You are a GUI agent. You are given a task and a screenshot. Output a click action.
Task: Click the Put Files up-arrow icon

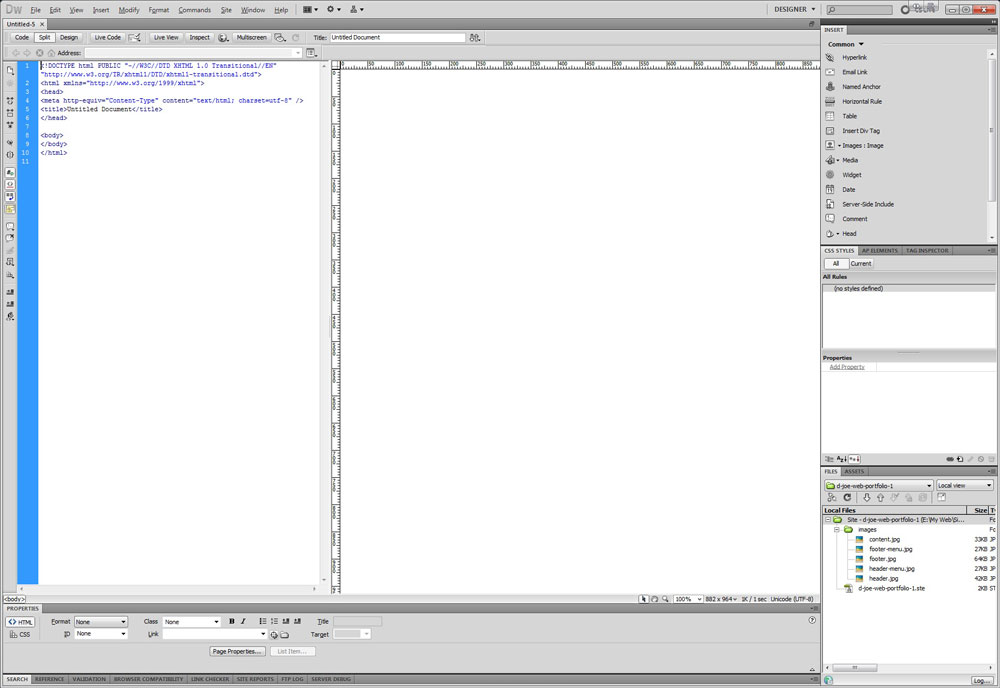880,497
